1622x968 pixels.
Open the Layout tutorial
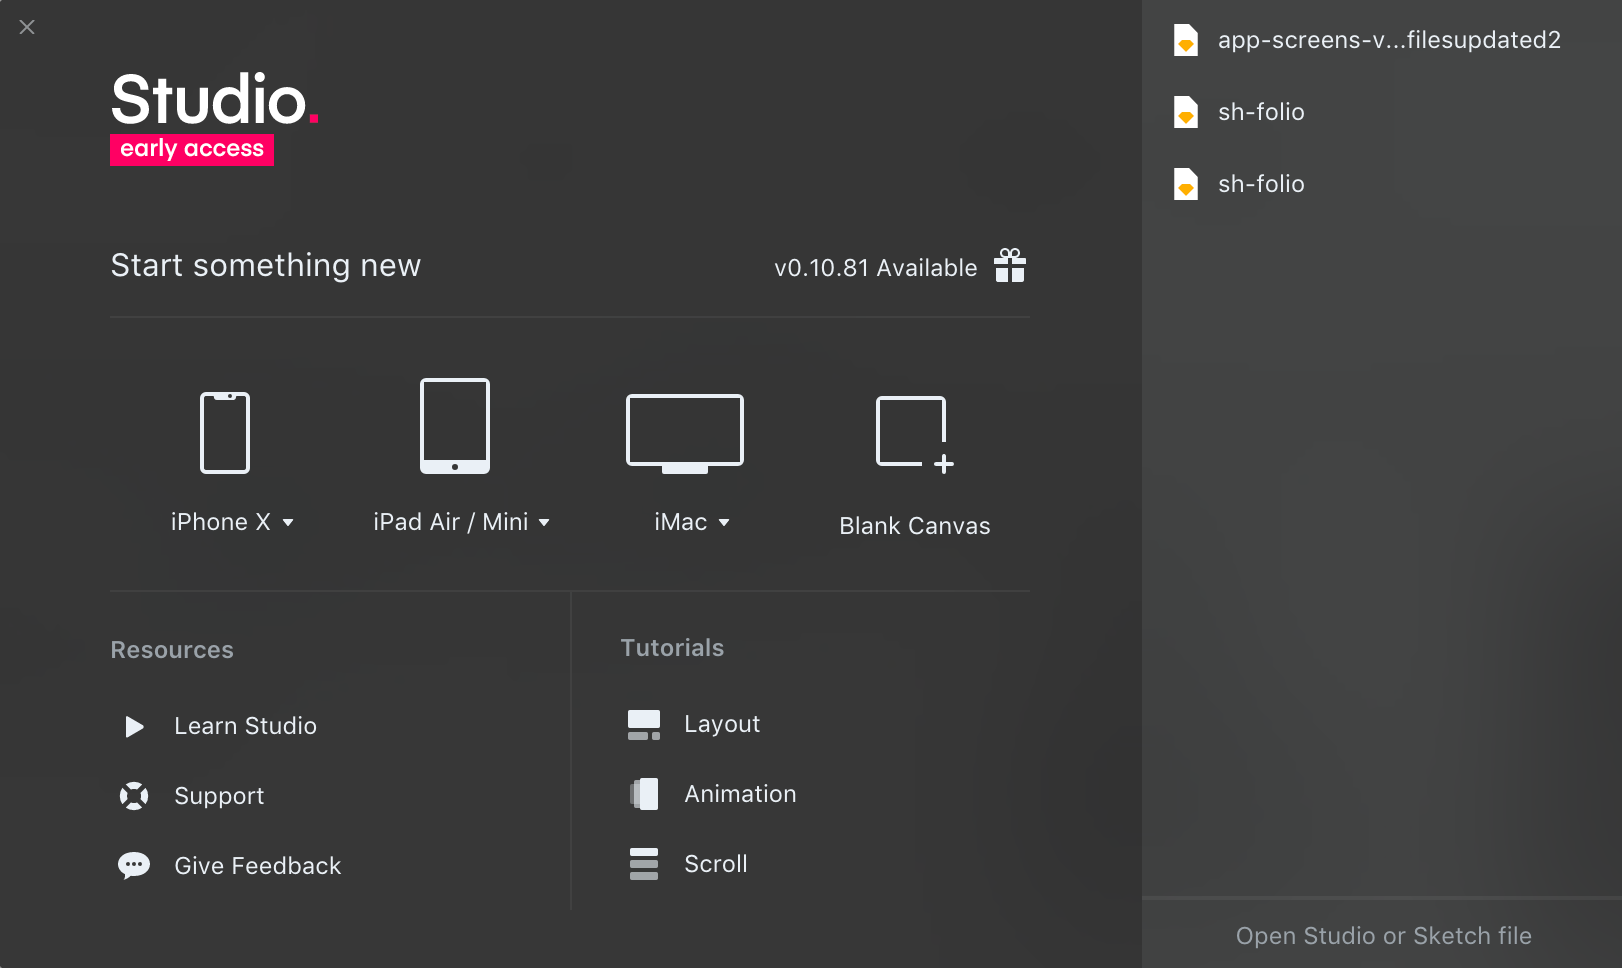(x=722, y=724)
